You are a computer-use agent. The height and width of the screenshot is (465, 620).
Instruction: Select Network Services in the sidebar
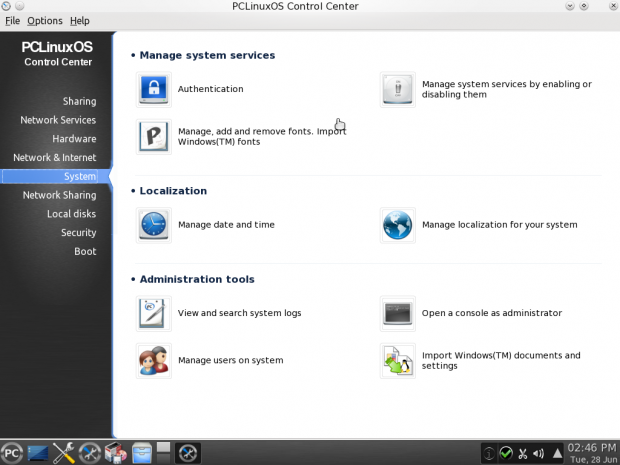tap(58, 120)
